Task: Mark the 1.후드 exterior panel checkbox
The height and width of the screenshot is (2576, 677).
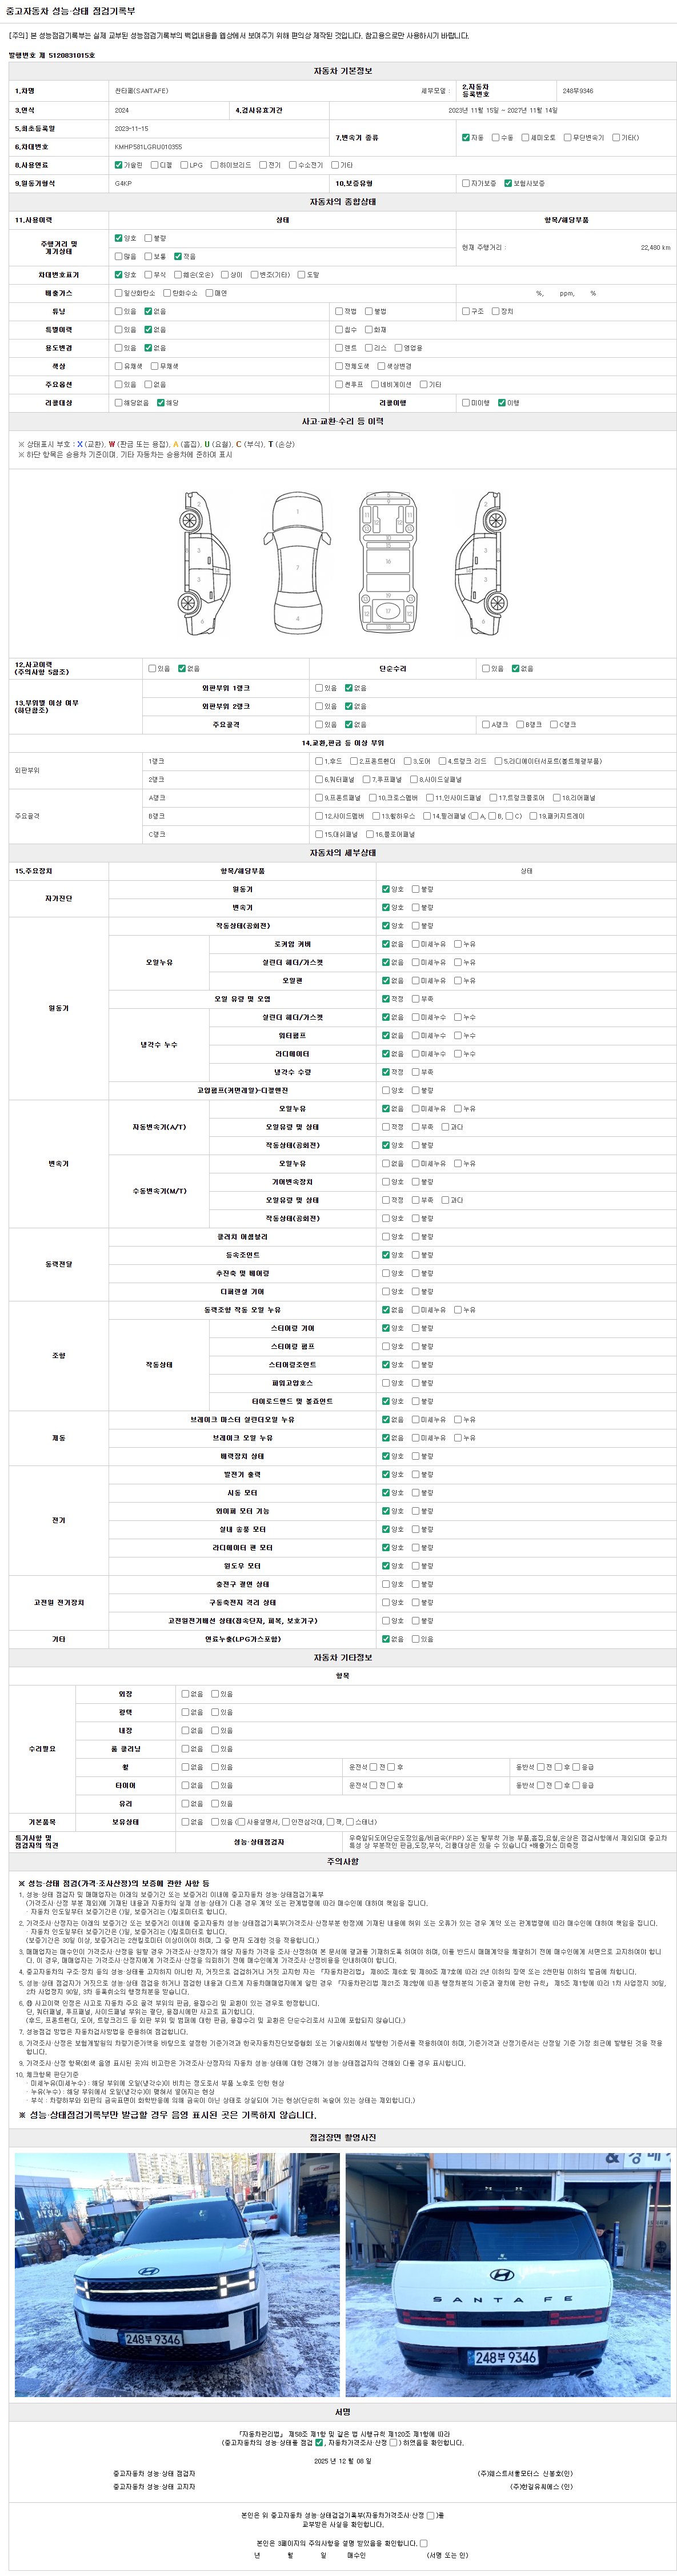Action: click(319, 762)
